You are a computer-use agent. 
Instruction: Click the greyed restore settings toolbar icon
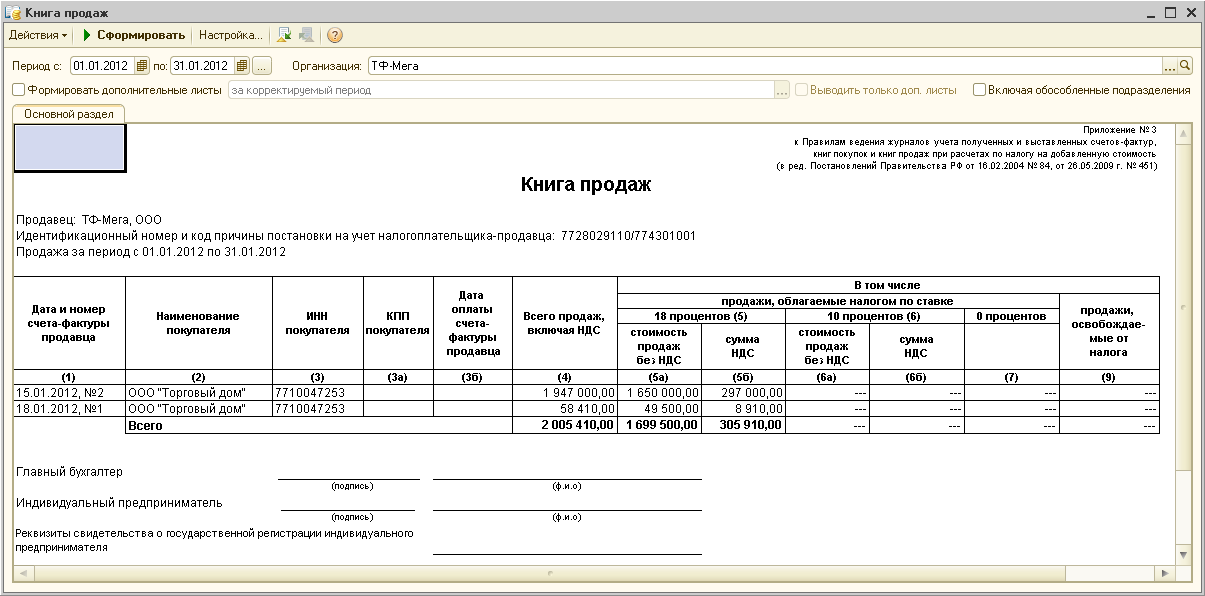(306, 35)
